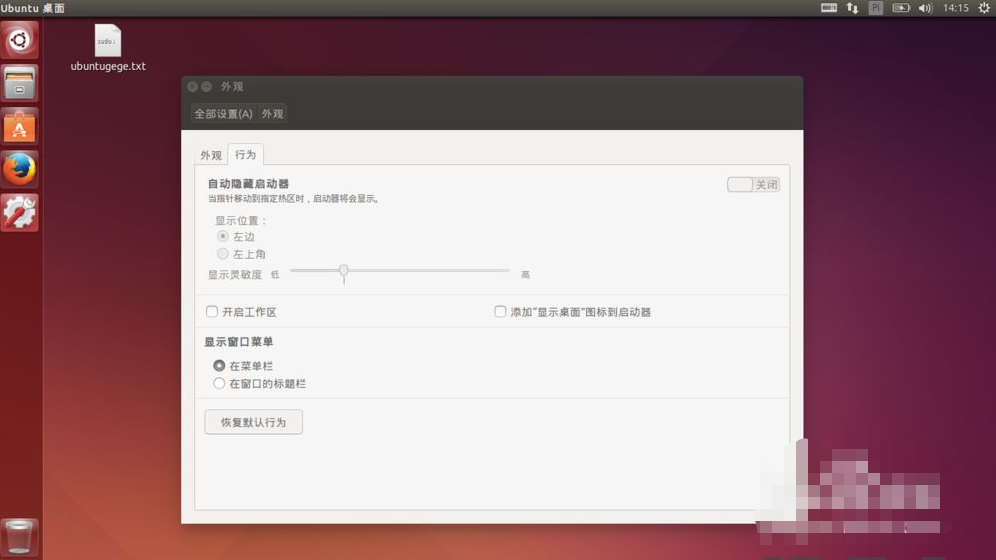Open the Trash icon in launcher
996x560 pixels.
pyautogui.click(x=20, y=537)
